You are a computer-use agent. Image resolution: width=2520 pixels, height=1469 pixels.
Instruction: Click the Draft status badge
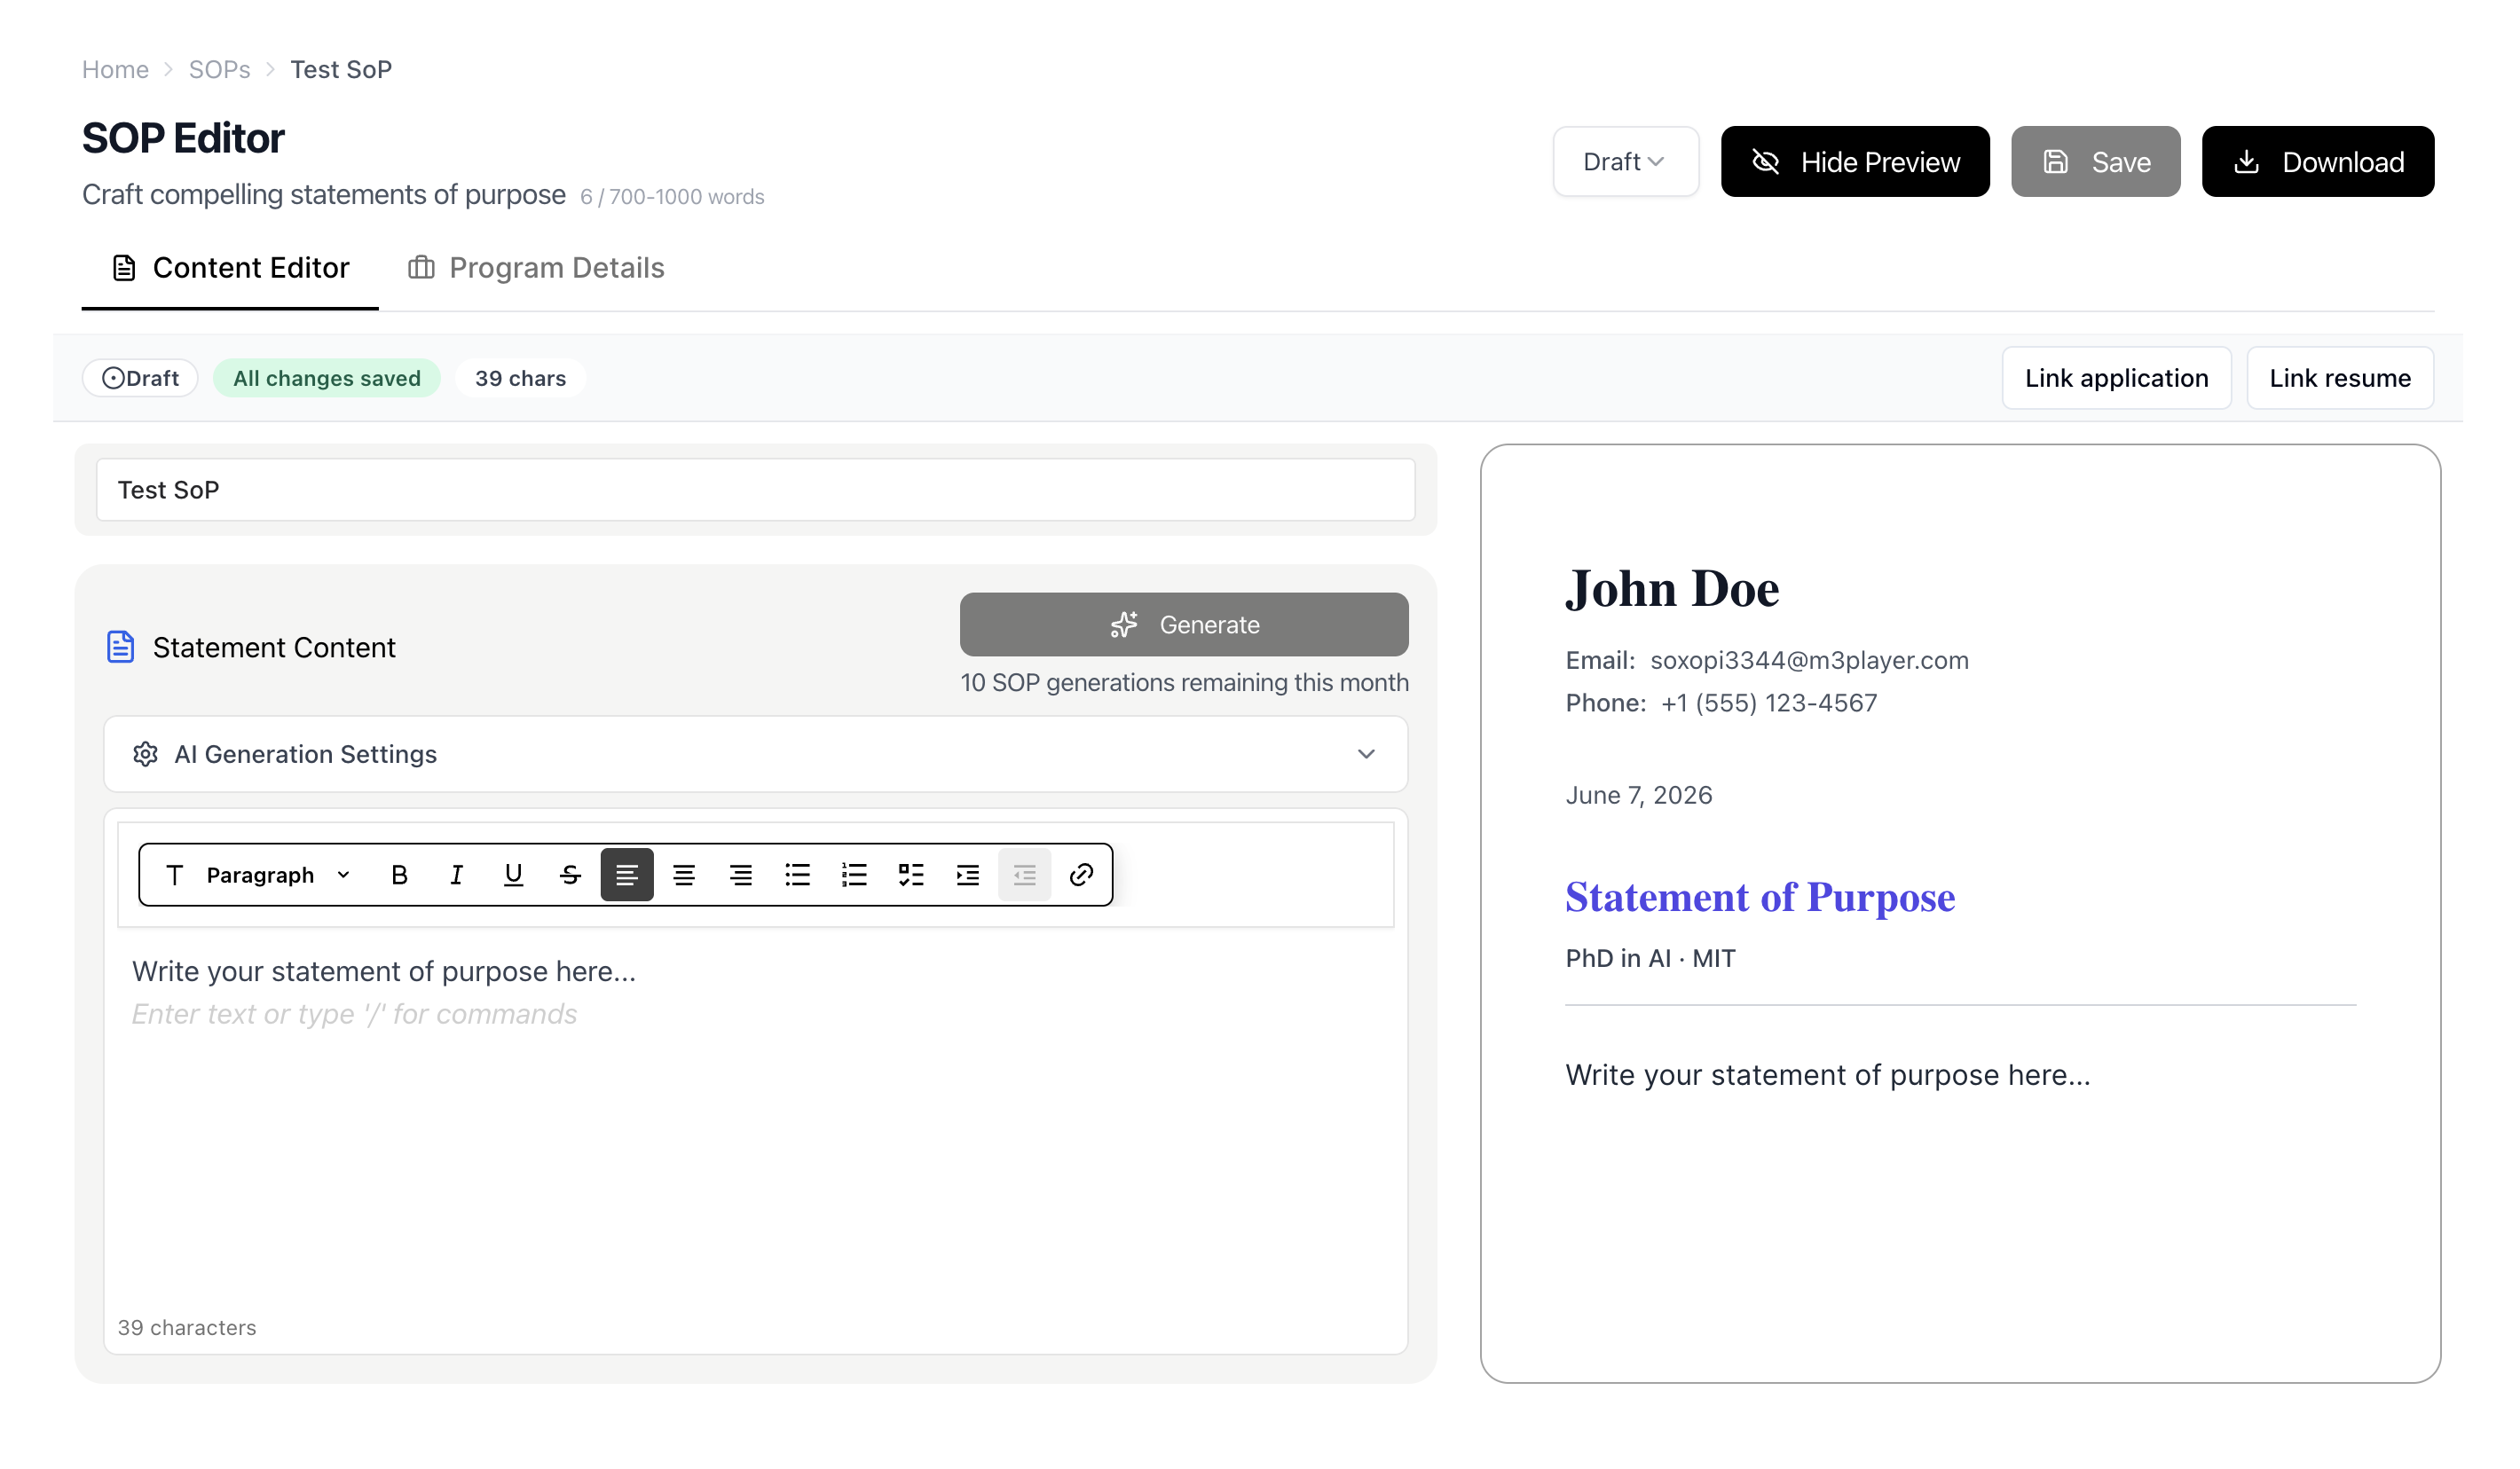tap(140, 378)
